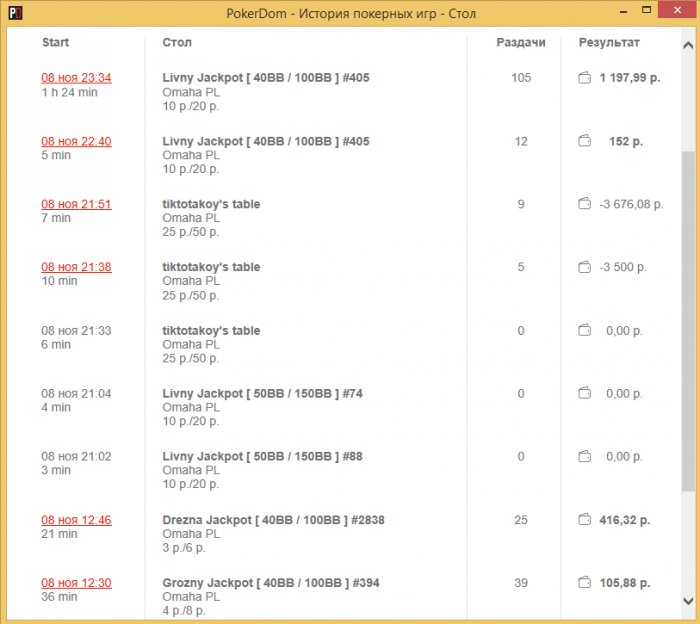Open the 08 ноя 12:46 Drezna session

point(76,520)
